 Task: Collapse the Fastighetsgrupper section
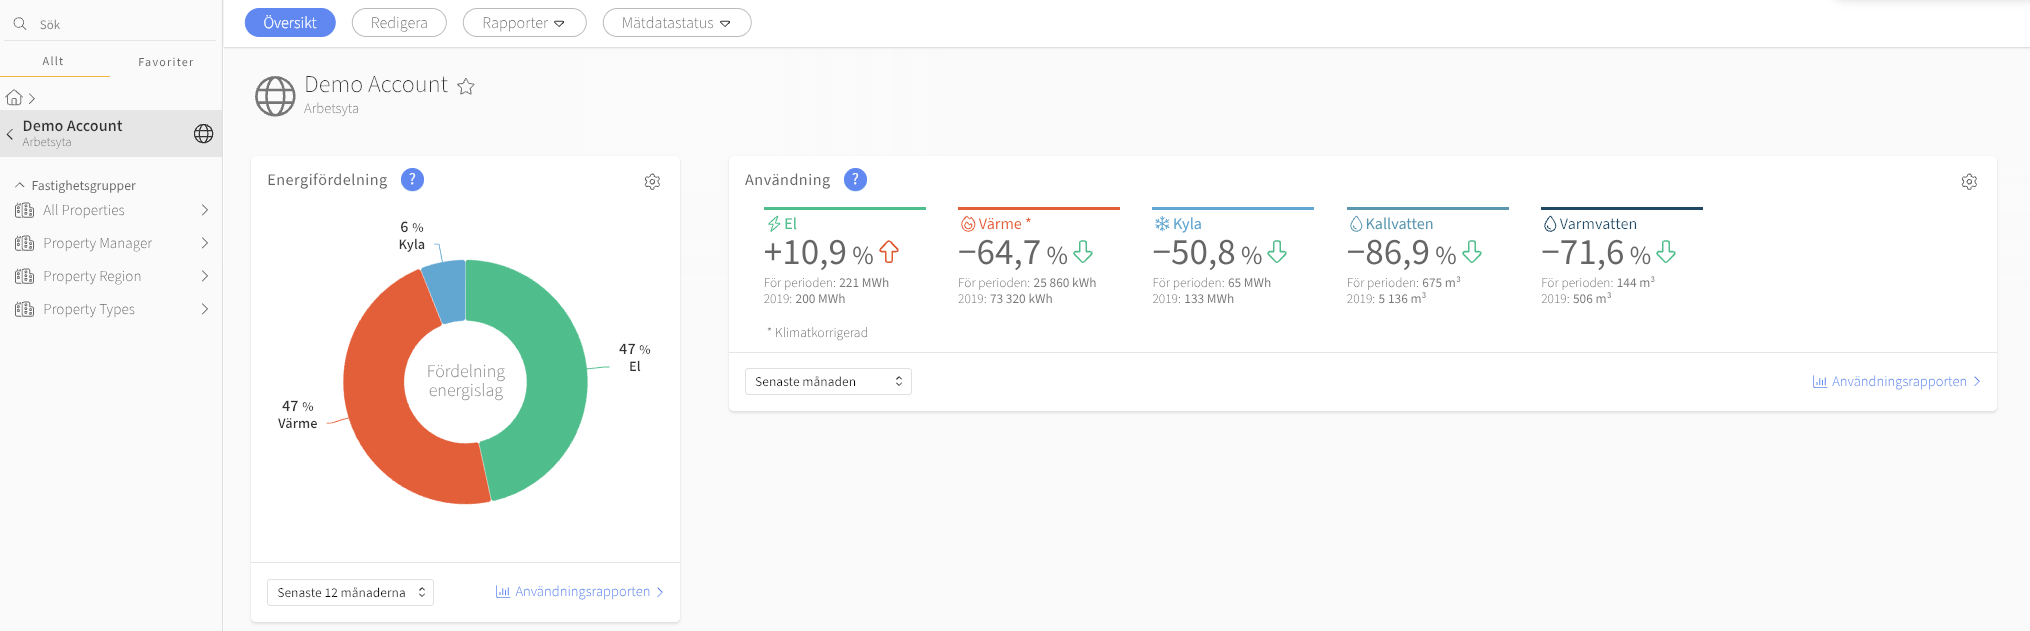click(20, 186)
